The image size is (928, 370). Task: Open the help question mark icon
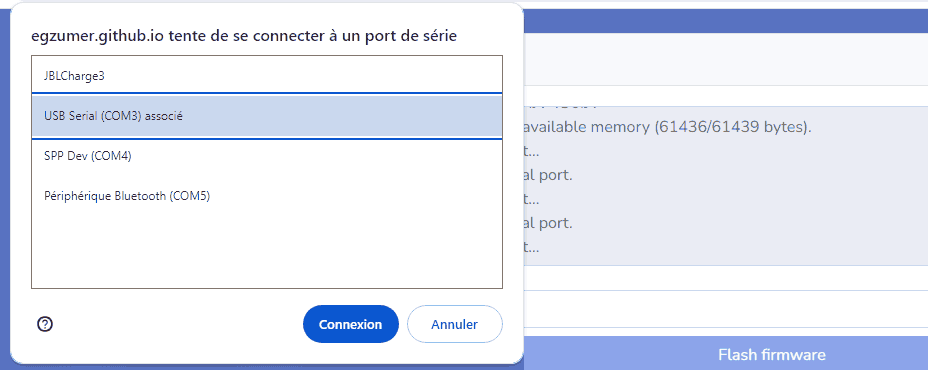point(45,324)
